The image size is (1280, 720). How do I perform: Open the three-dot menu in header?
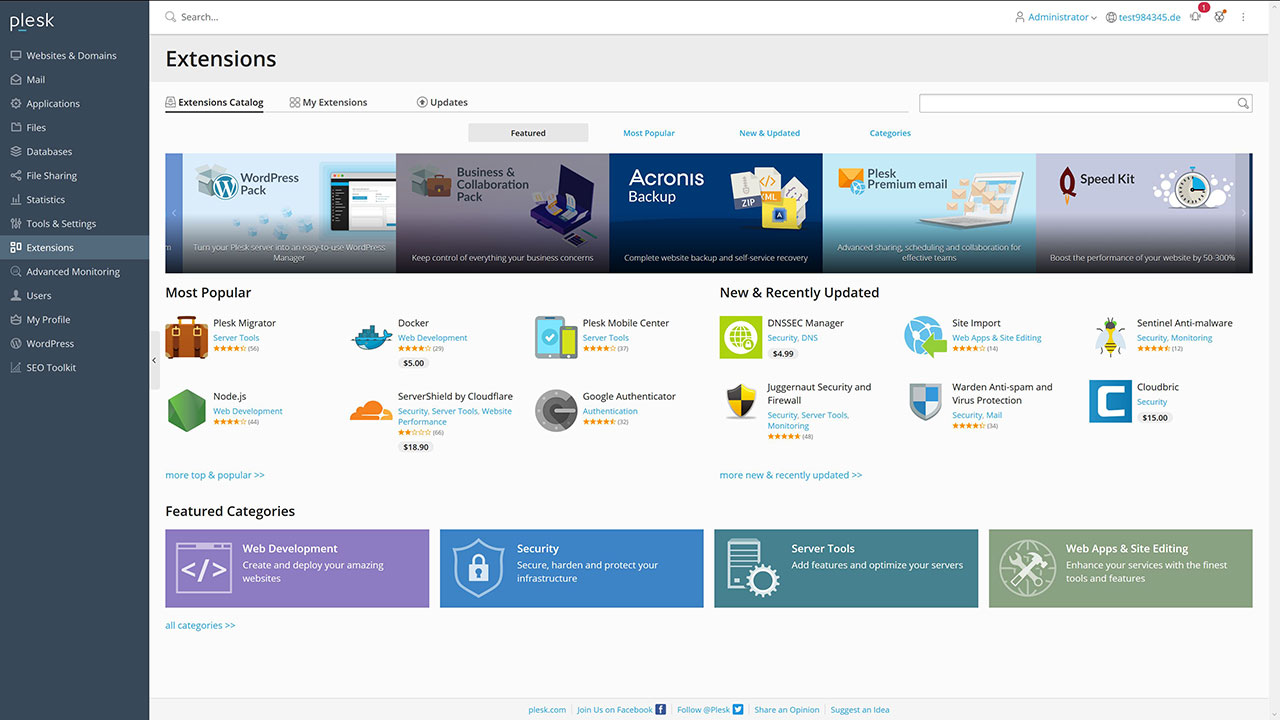coord(1244,17)
